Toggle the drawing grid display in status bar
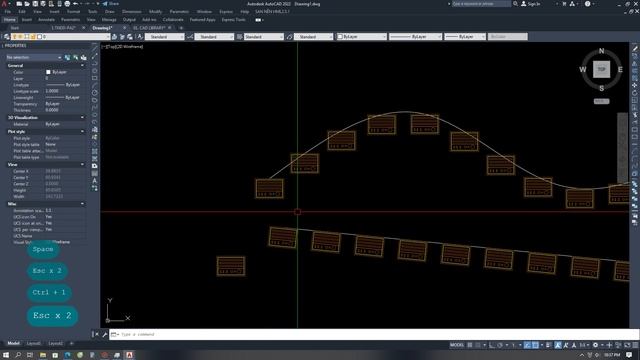 pyautogui.click(x=470, y=345)
